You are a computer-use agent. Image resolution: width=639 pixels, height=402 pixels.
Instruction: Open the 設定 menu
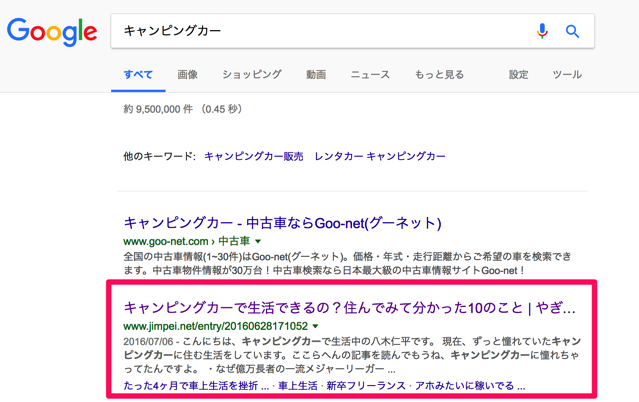pos(518,75)
